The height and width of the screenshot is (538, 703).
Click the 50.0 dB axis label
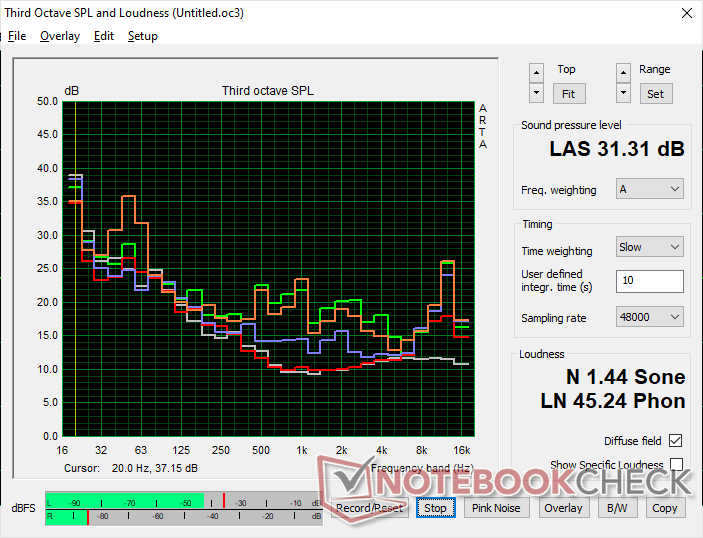(x=48, y=101)
